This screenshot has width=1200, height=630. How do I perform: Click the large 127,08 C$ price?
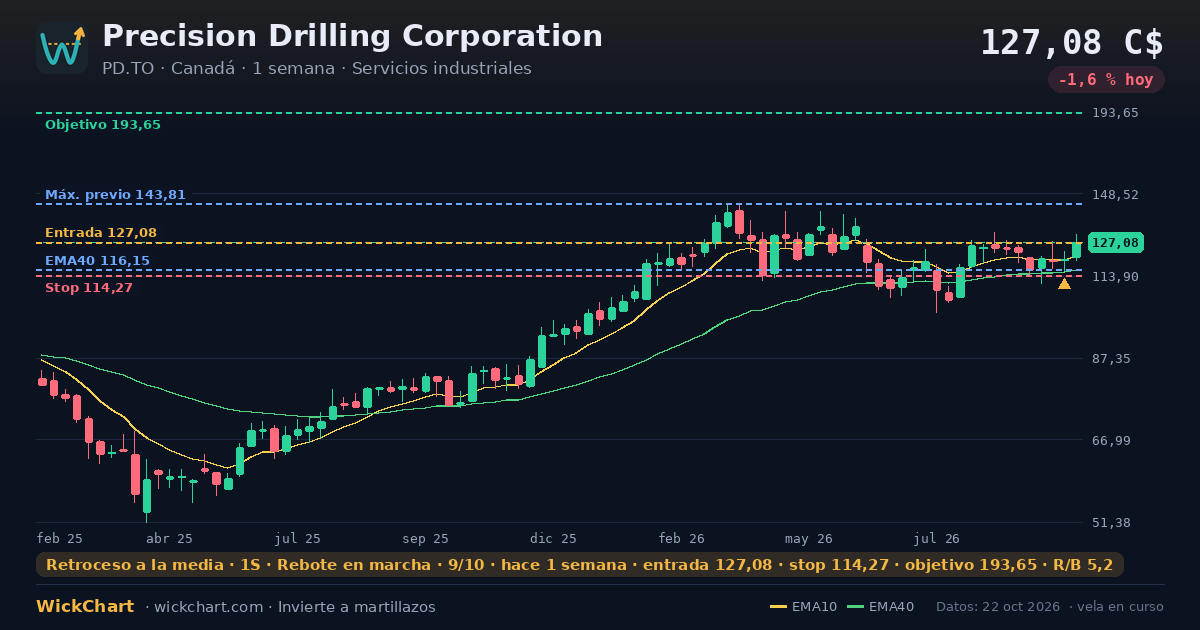point(1071,43)
